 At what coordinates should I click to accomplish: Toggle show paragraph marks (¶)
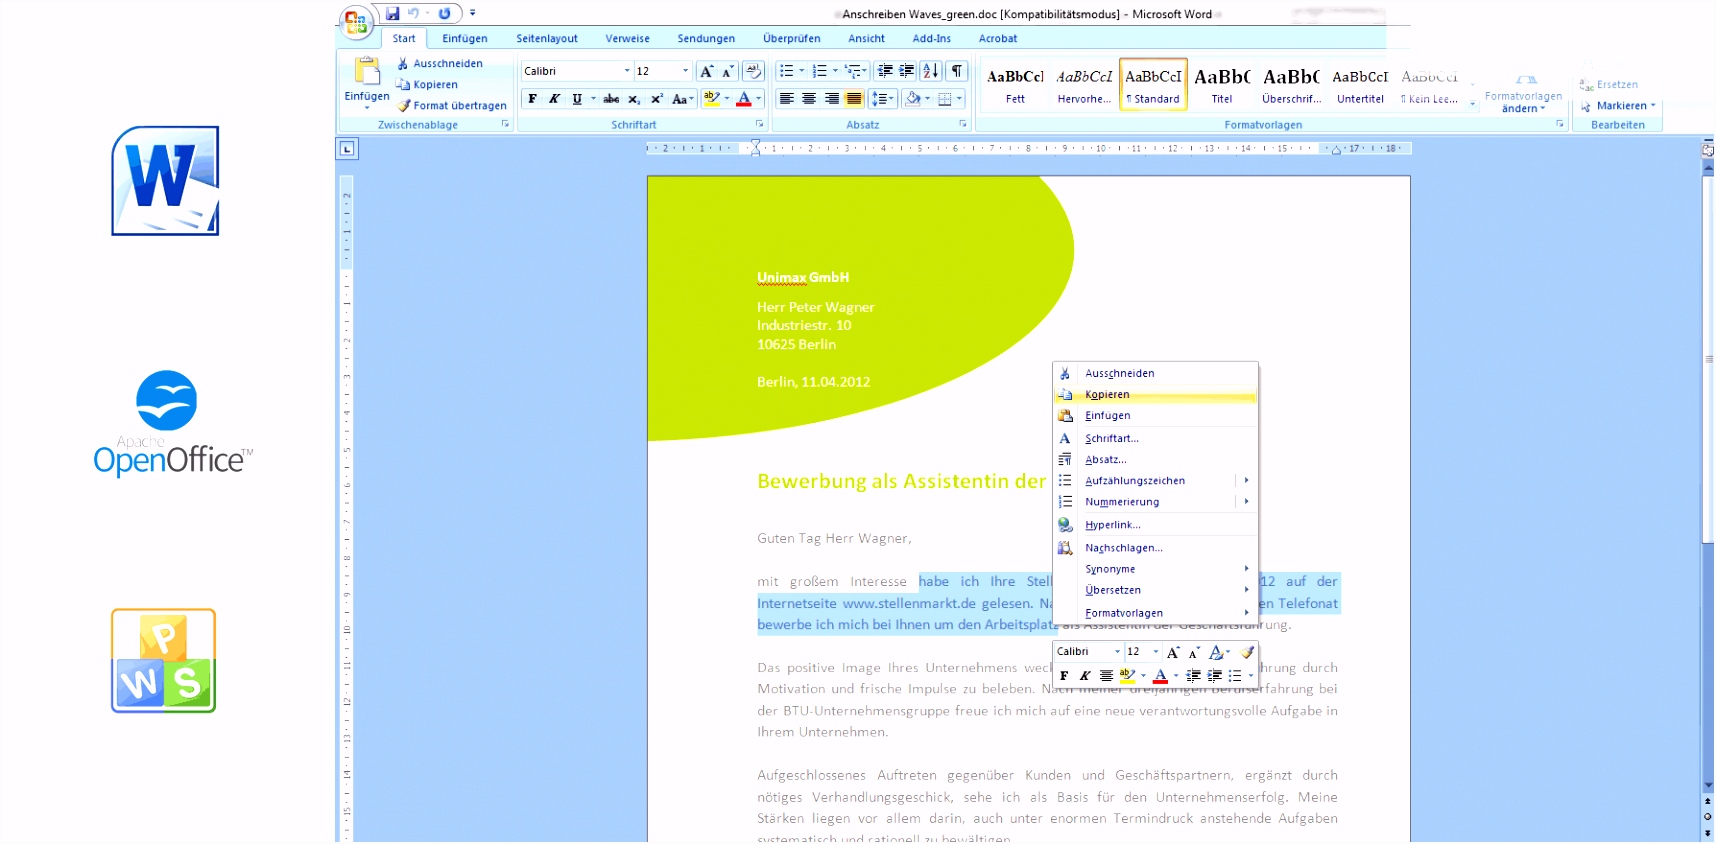point(957,71)
